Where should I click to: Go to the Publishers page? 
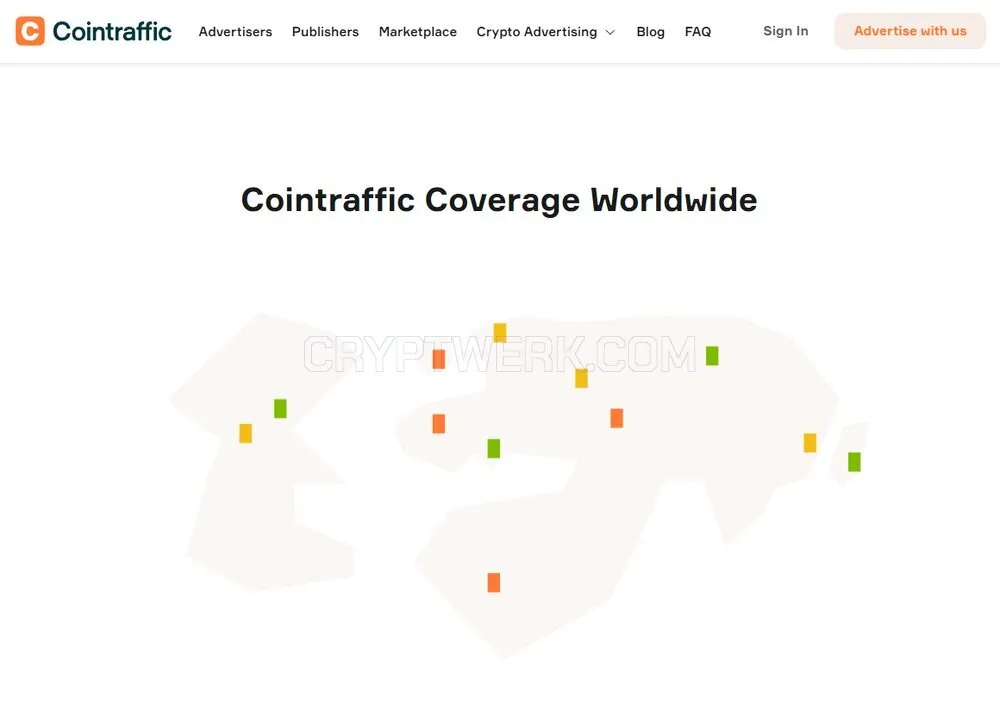click(325, 31)
